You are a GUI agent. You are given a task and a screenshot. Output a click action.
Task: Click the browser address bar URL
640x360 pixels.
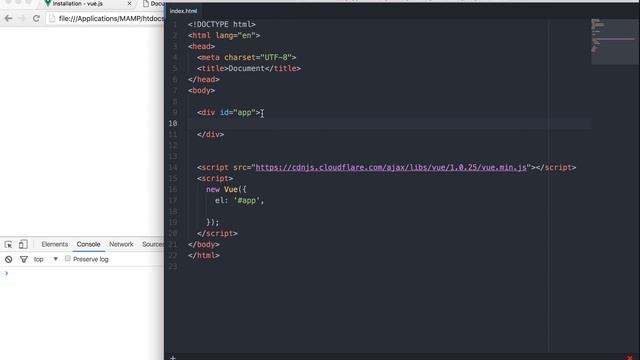[x=111, y=18]
